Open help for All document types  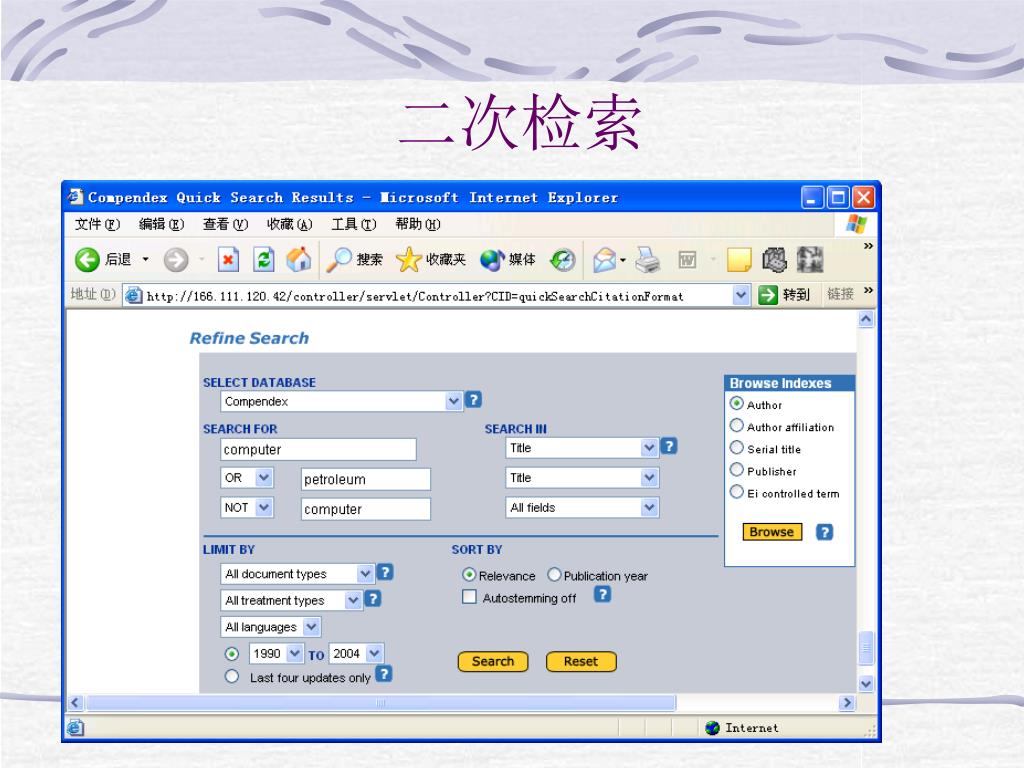point(385,573)
